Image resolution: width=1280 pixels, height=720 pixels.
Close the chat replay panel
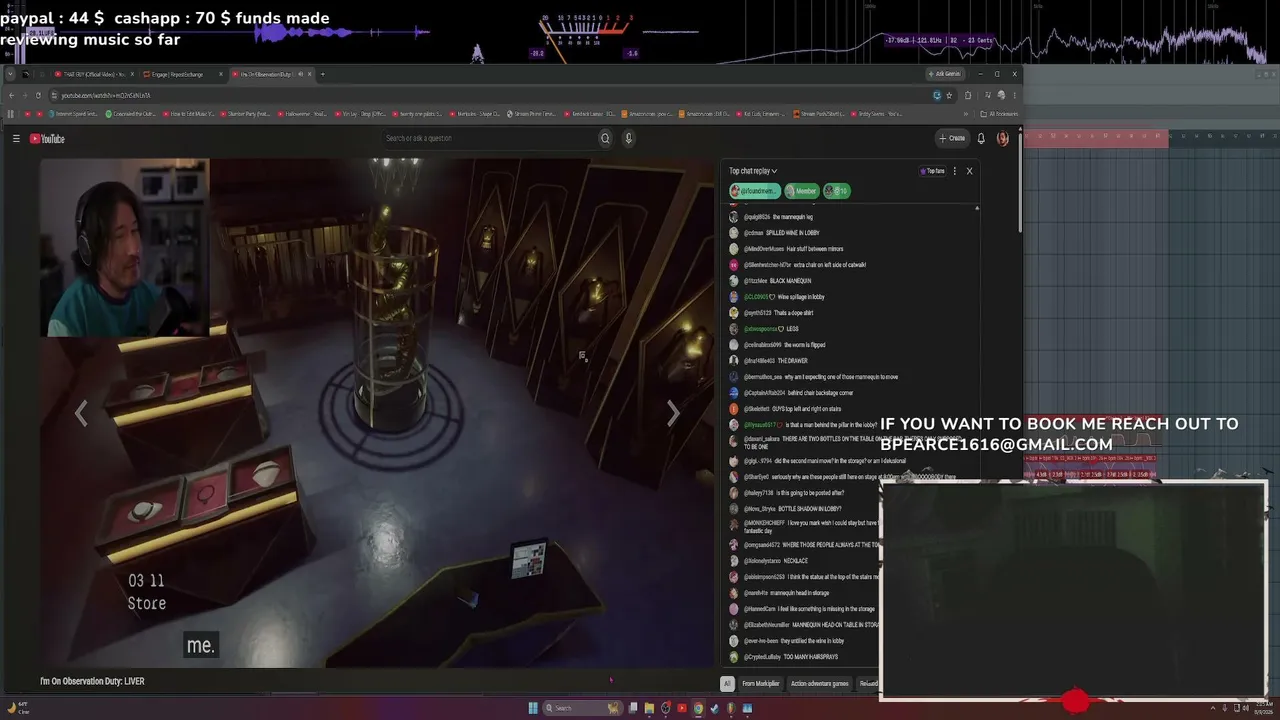[969, 171]
